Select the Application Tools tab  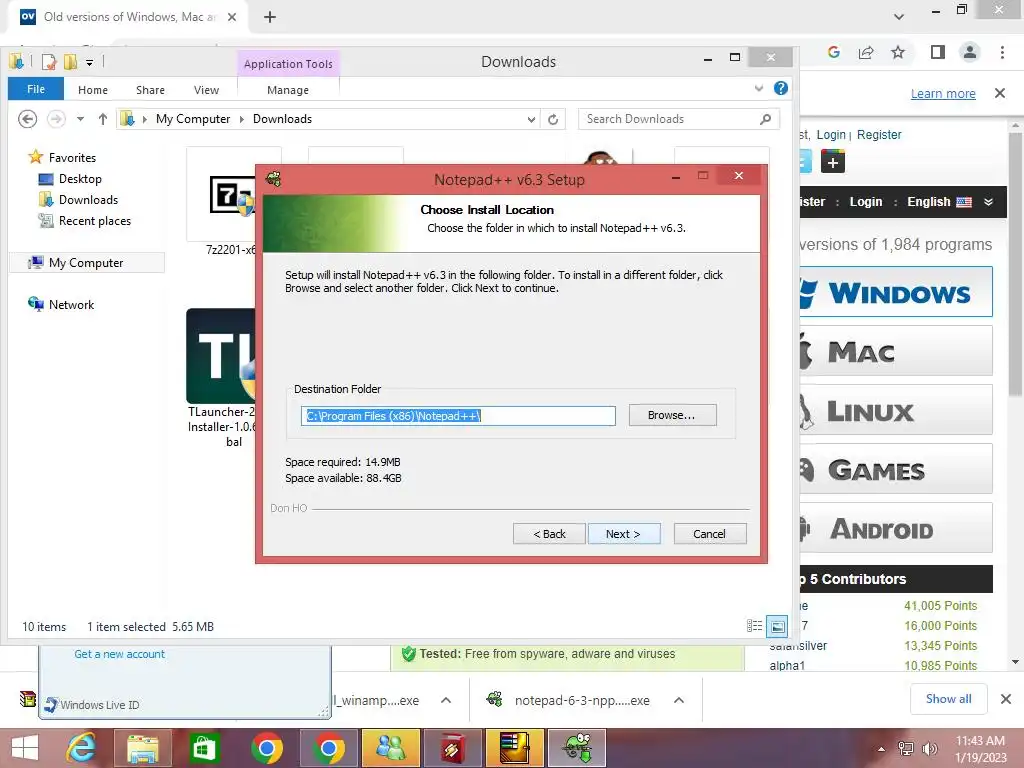[288, 63]
